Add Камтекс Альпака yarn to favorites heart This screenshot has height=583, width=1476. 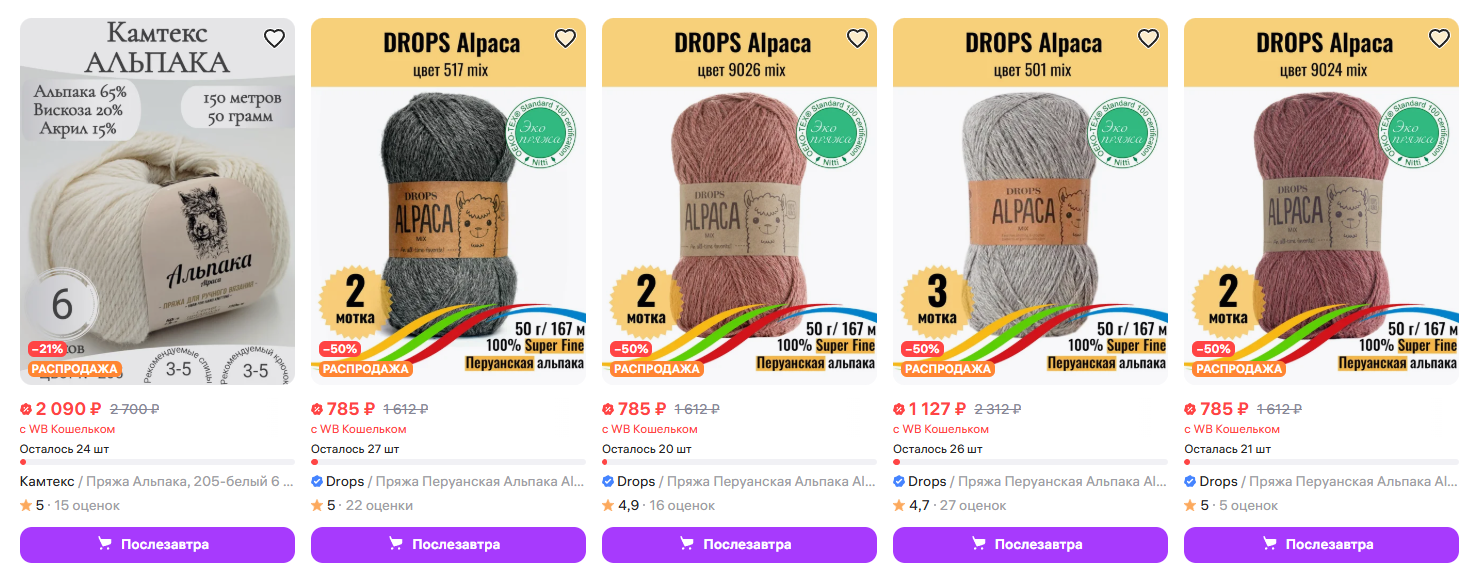[274, 39]
